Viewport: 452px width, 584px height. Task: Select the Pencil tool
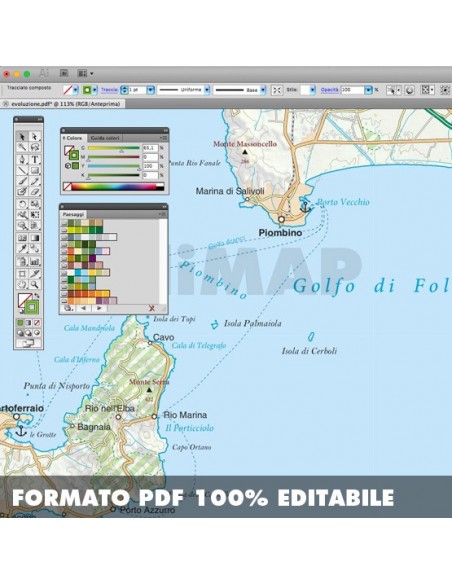coord(35,181)
